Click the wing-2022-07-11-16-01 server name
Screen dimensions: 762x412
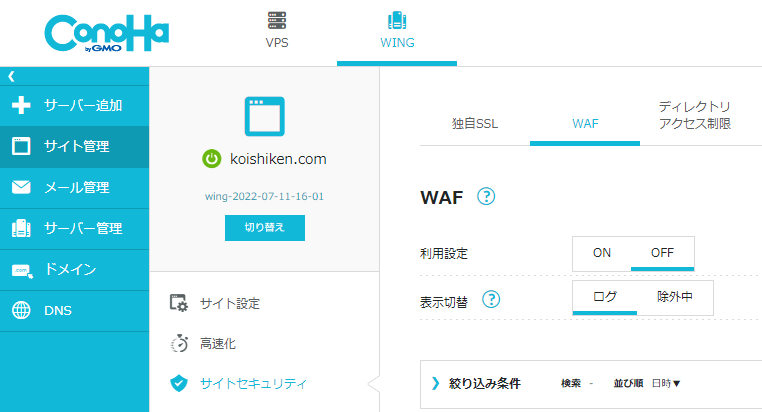[264, 196]
